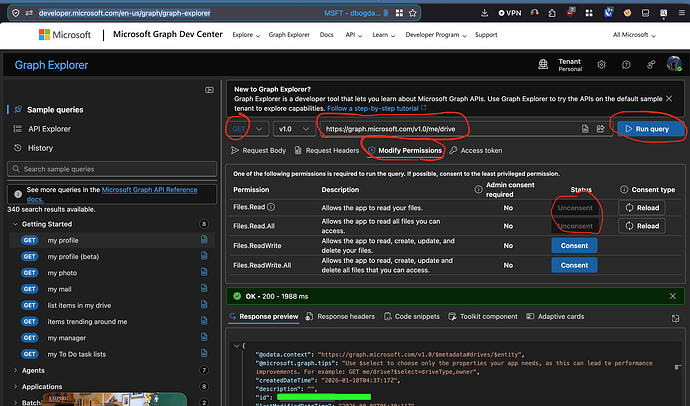This screenshot has height=406, width=690.
Task: Select Sample queries in the sidebar
Action: 55,110
